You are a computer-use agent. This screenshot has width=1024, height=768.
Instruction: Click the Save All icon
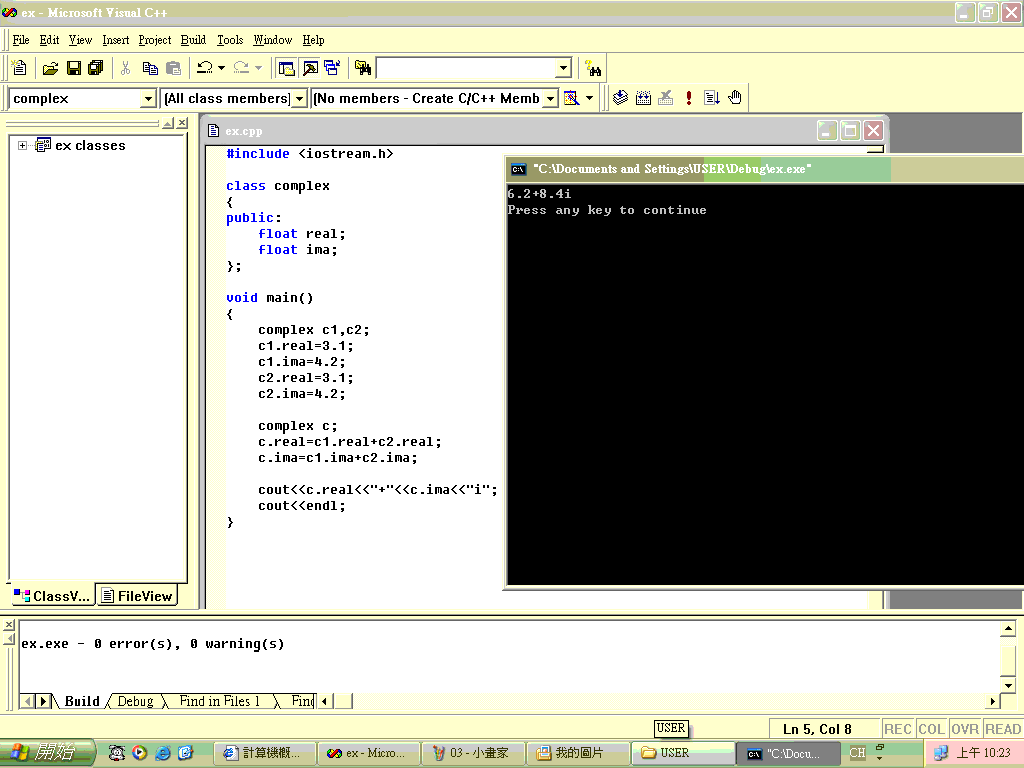click(95, 68)
